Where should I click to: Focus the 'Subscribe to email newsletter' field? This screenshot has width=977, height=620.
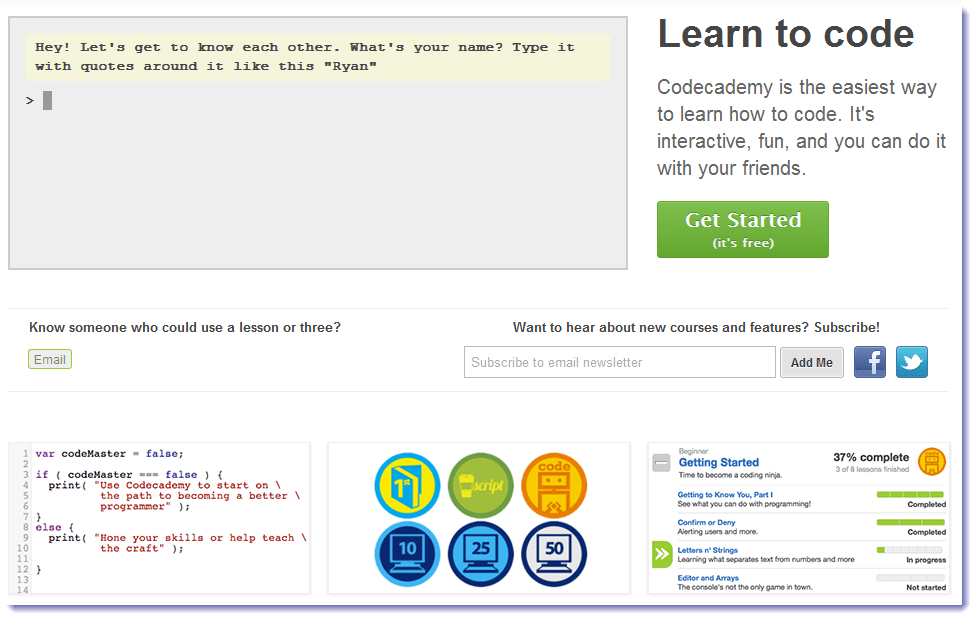pyautogui.click(x=619, y=362)
